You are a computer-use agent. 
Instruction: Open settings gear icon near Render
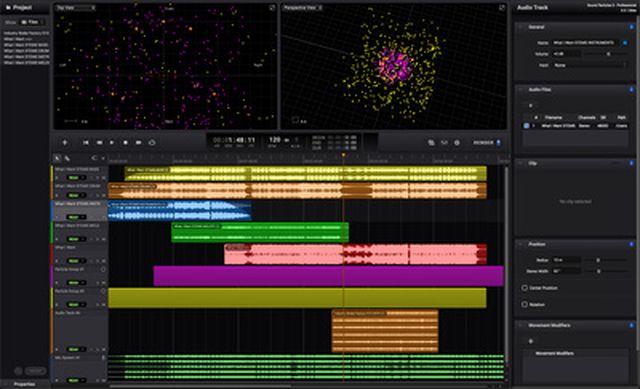(457, 142)
